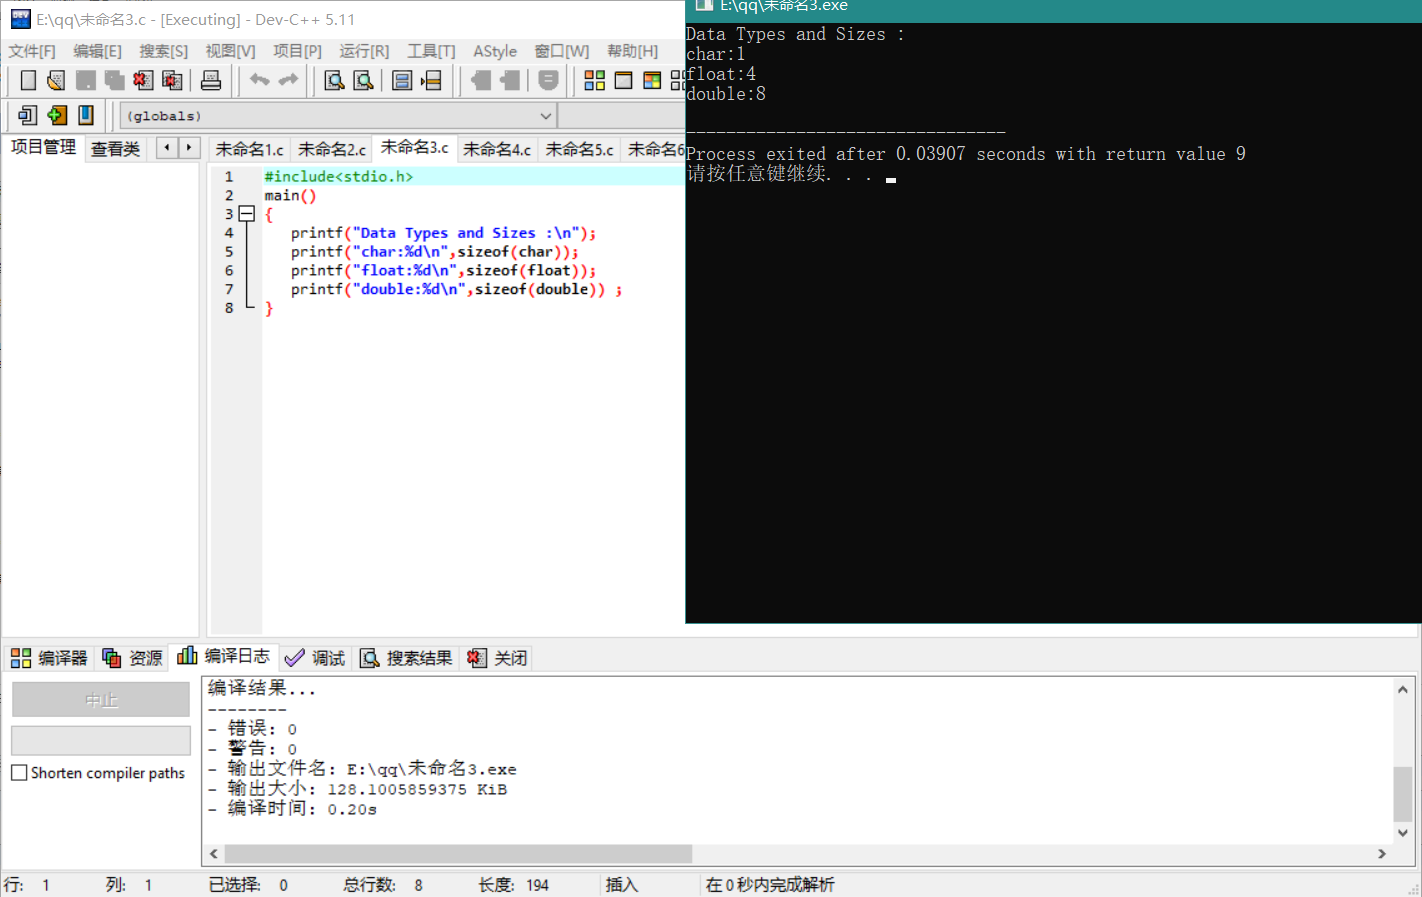
Task: Select the 未命名3.c editor tab
Action: tap(415, 148)
